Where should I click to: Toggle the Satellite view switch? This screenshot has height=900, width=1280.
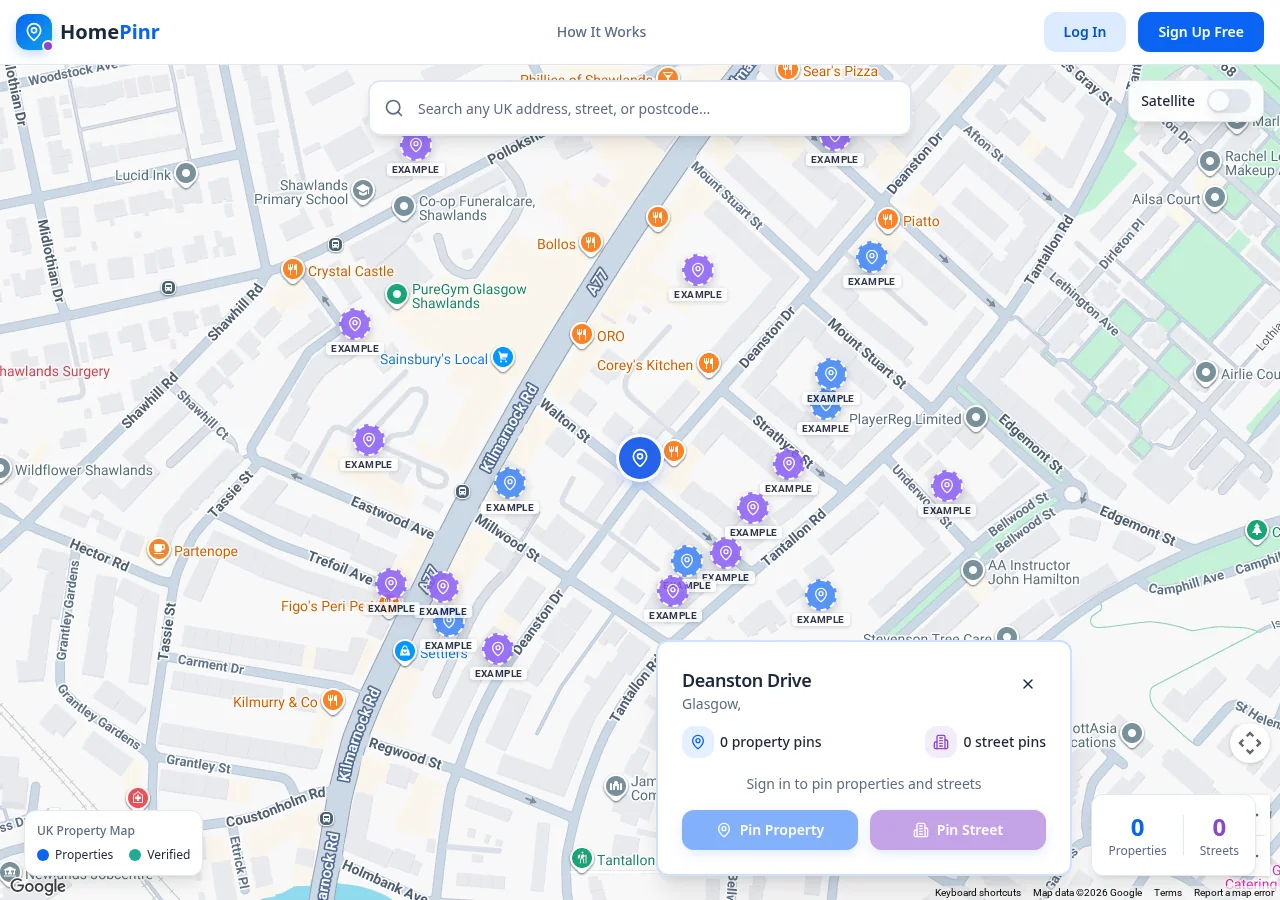click(x=1228, y=101)
